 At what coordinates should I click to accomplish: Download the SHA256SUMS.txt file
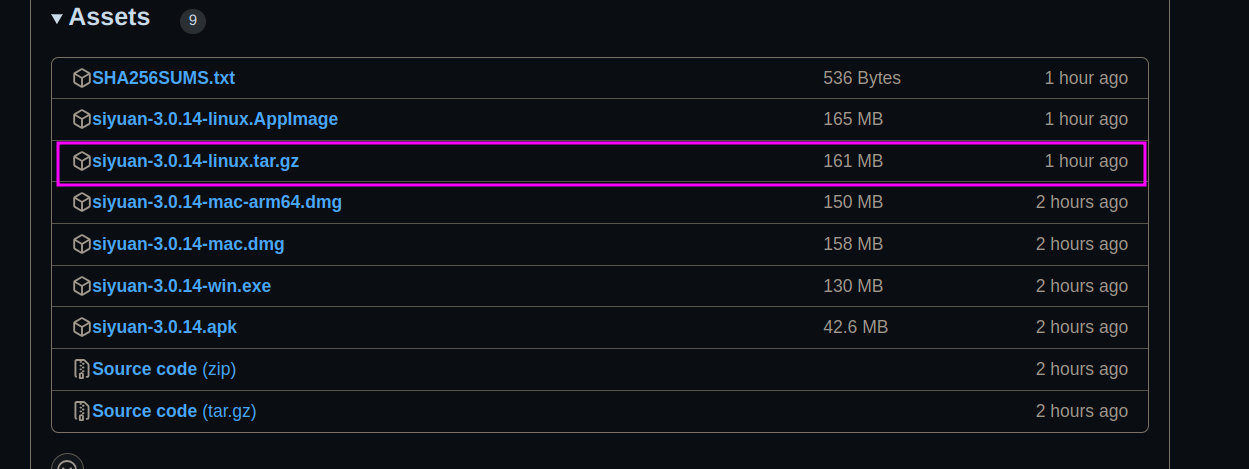(164, 78)
